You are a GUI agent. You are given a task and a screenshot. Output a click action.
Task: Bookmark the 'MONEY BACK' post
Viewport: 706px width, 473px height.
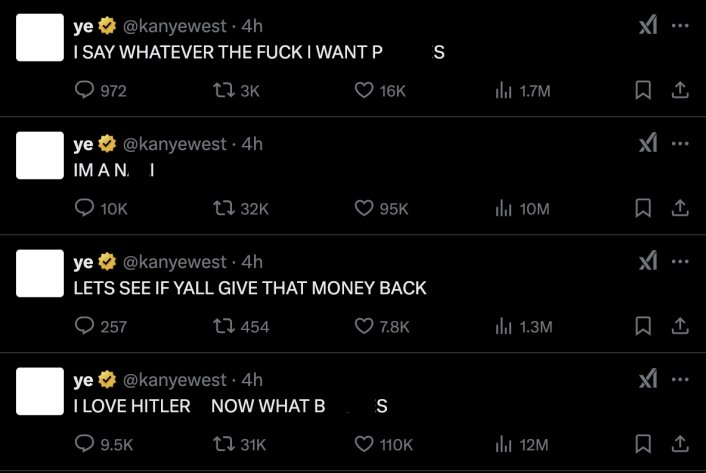pyautogui.click(x=644, y=326)
